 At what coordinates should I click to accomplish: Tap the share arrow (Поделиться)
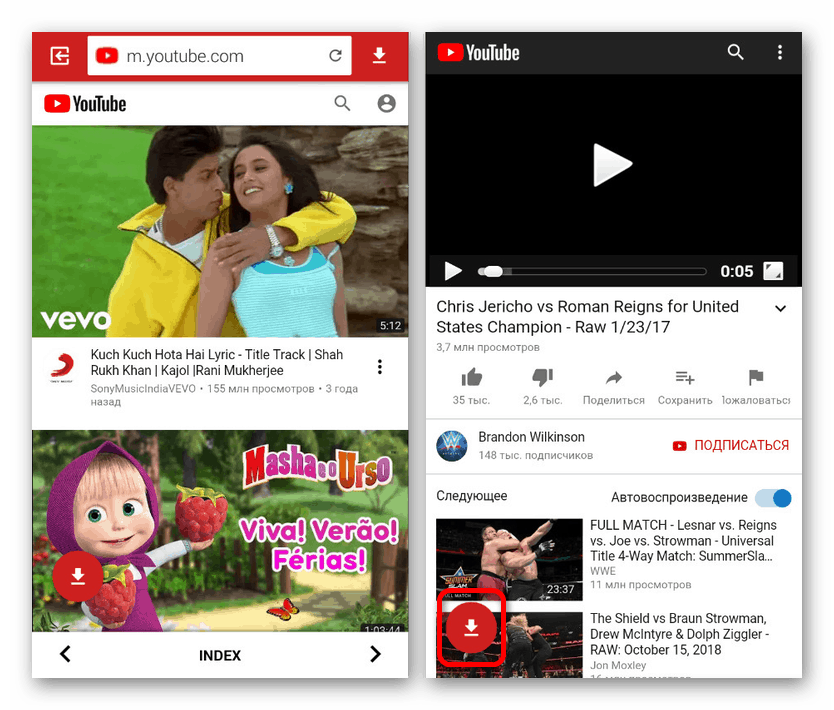(614, 378)
